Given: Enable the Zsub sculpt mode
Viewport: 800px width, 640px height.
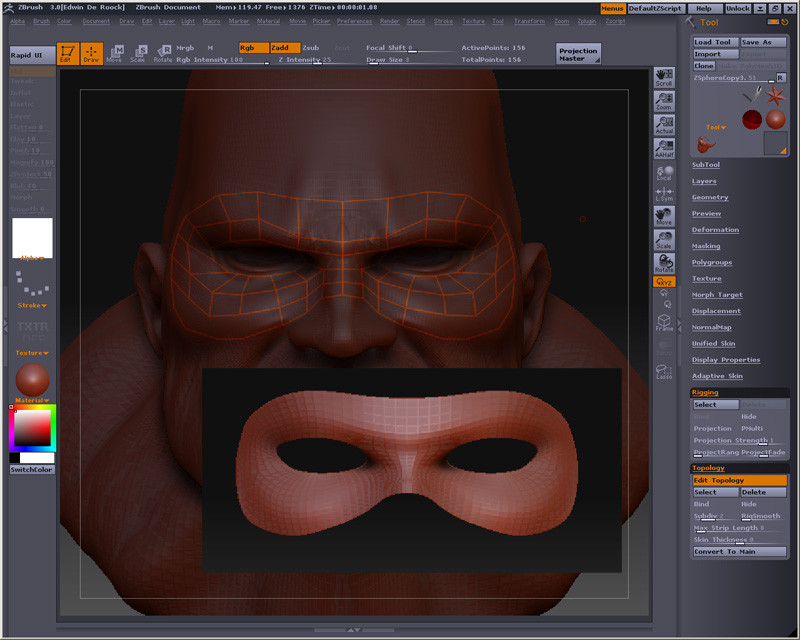Looking at the screenshot, I should tap(311, 47).
